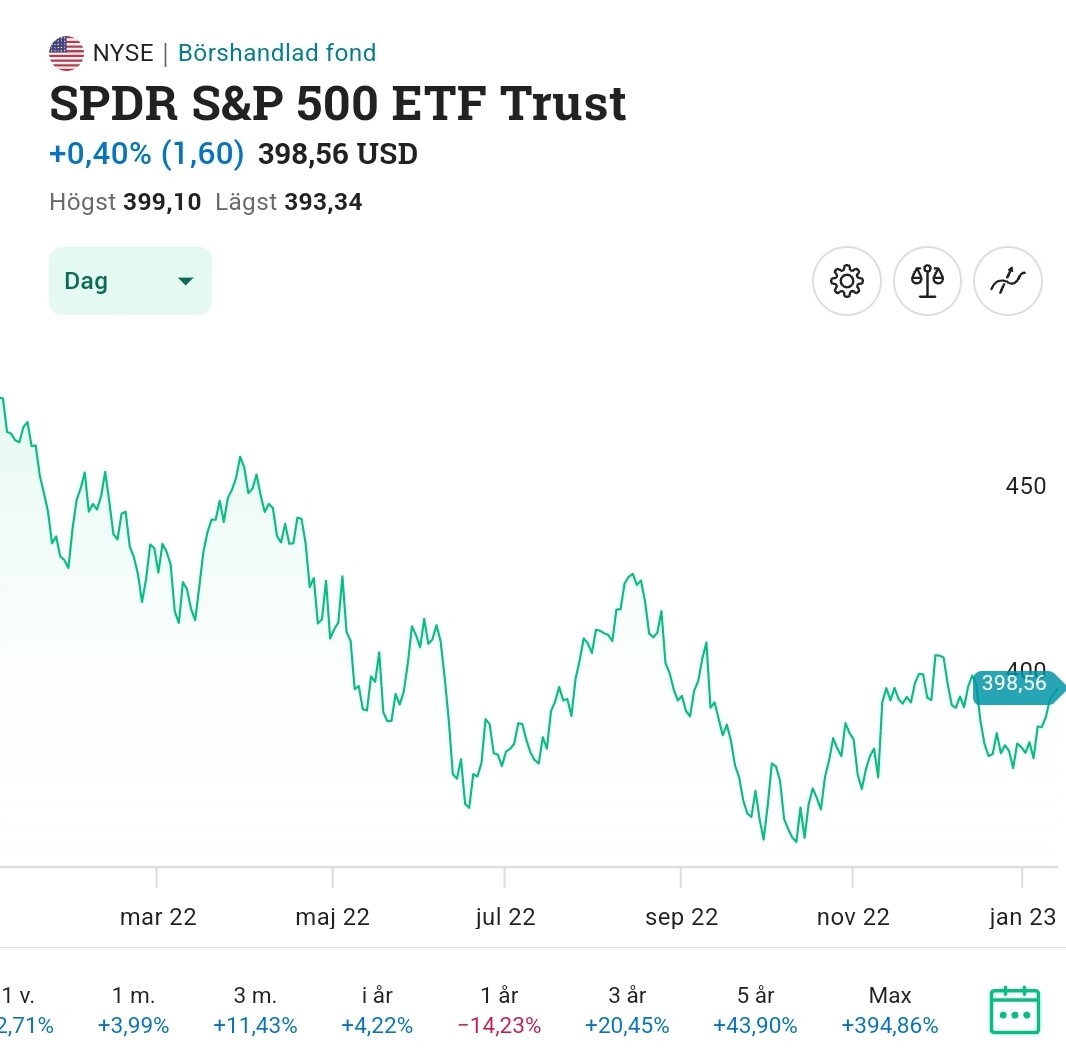1066x1060 pixels.
Task: Select the i år period
Action: (377, 1010)
